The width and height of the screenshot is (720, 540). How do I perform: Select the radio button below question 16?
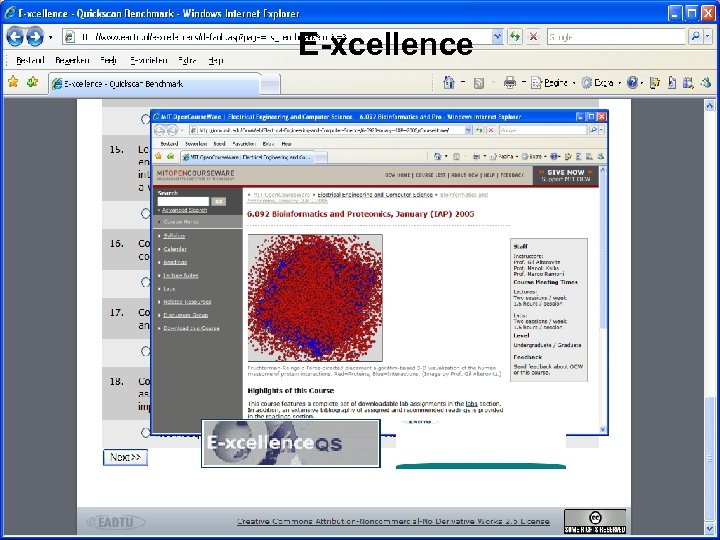146,282
